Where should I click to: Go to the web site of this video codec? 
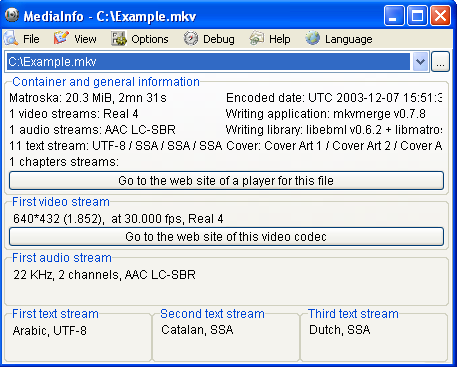226,237
